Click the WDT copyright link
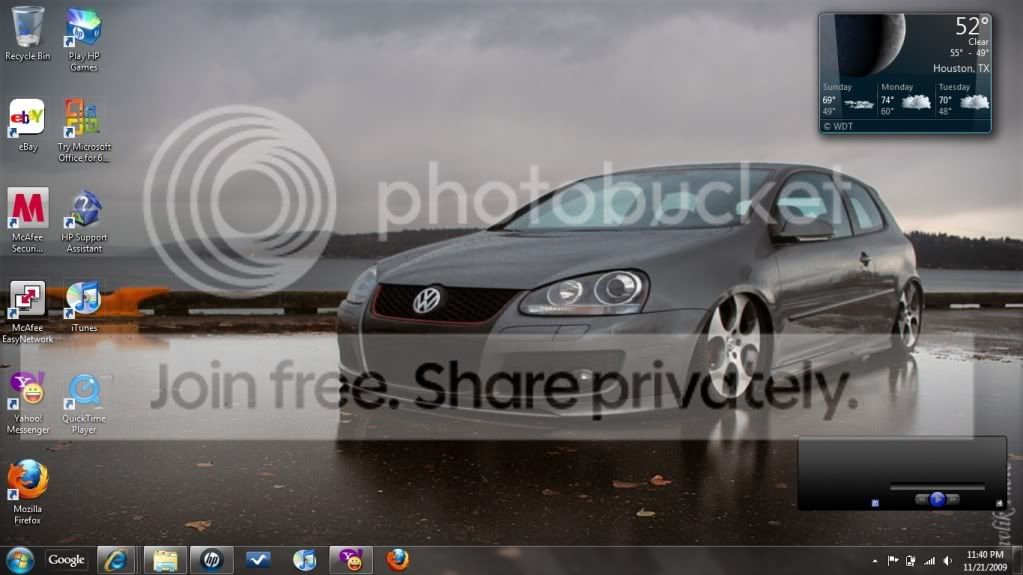Image resolution: width=1023 pixels, height=575 pixels. (838, 126)
